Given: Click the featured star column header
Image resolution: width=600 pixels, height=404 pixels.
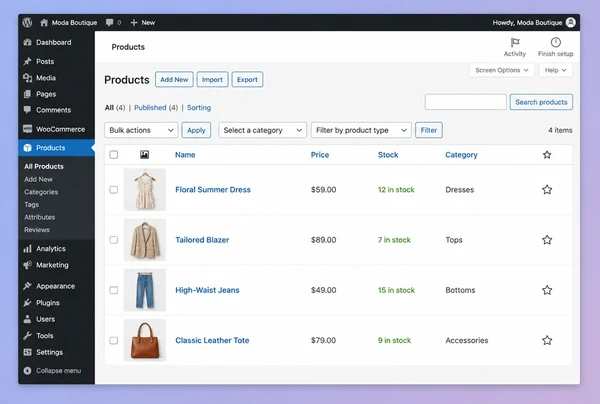Looking at the screenshot, I should [x=547, y=155].
